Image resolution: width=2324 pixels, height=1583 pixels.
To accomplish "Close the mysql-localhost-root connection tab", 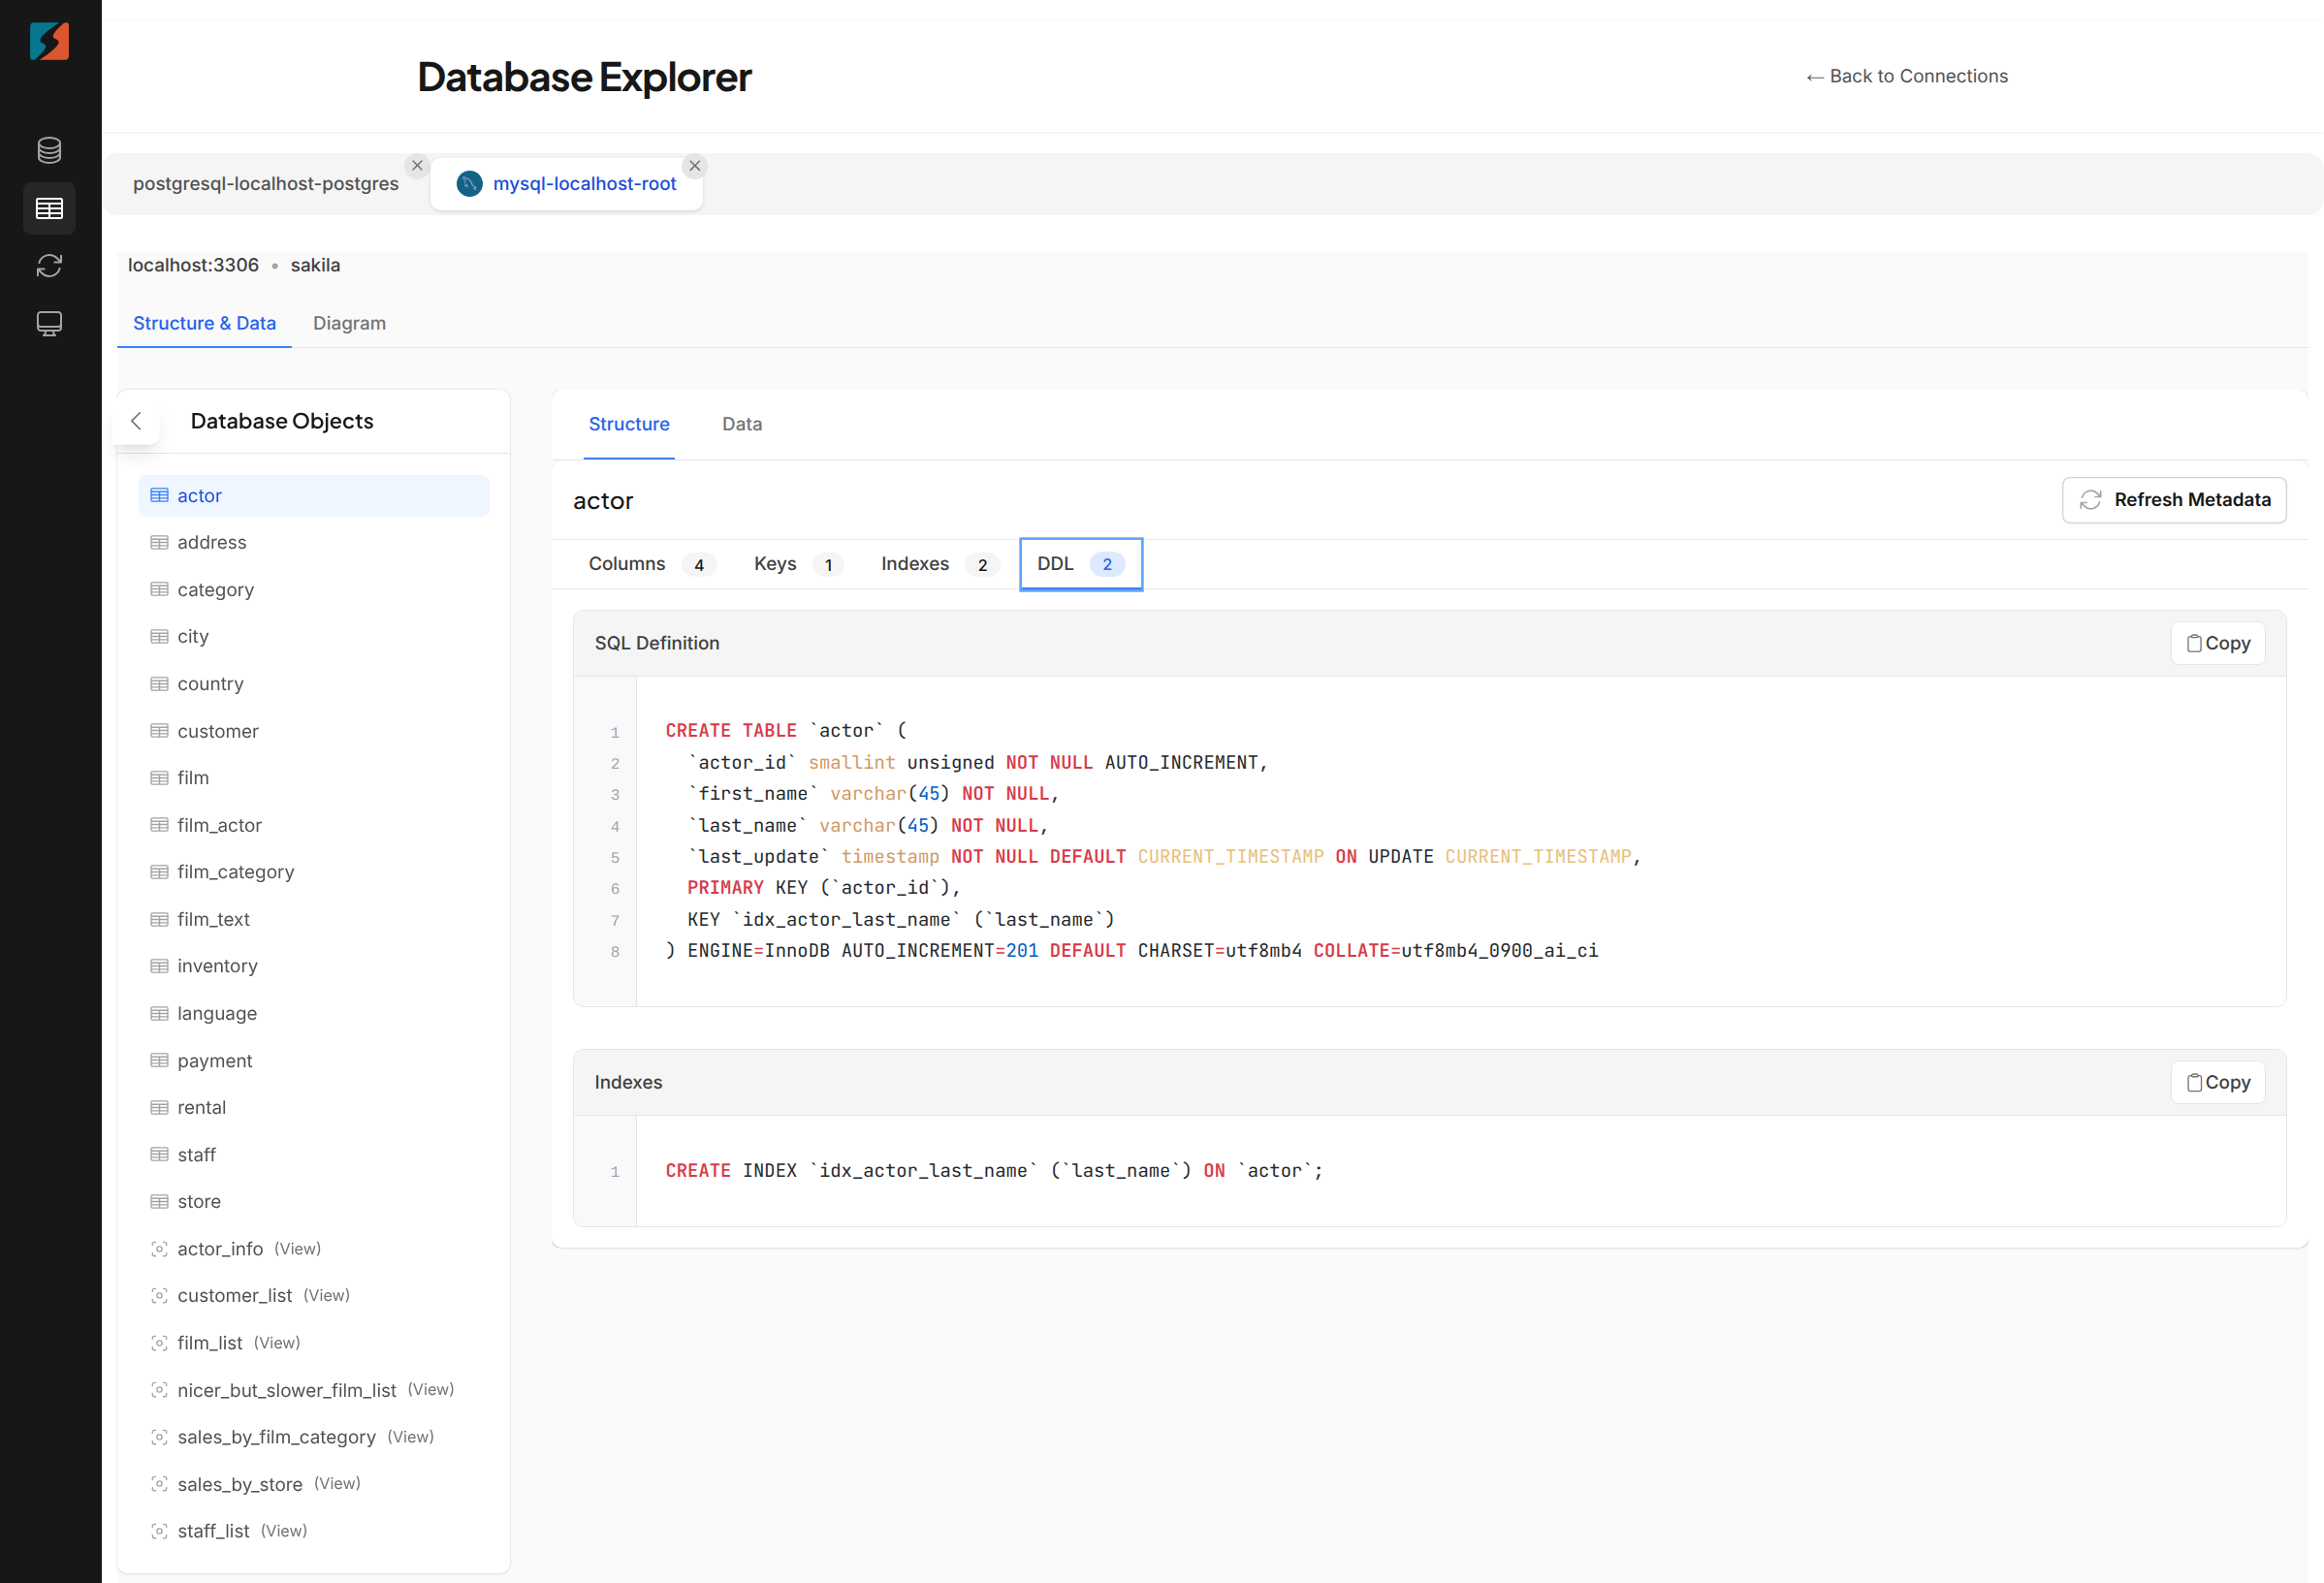I will [x=694, y=165].
